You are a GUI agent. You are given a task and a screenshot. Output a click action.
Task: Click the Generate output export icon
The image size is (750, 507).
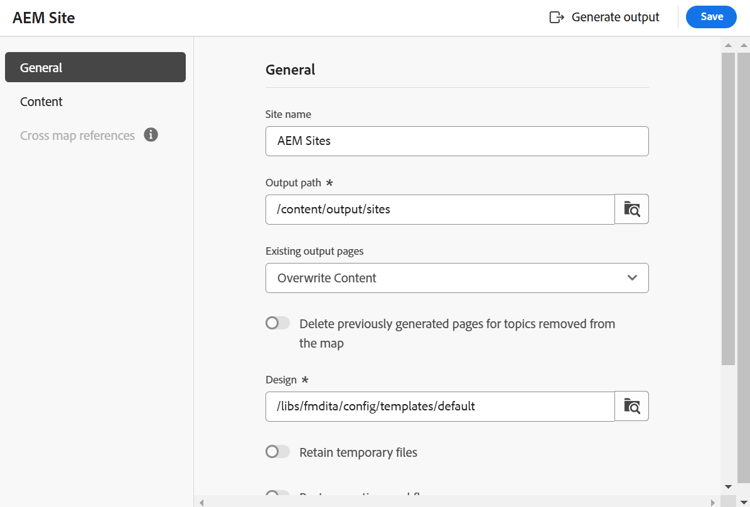(x=557, y=17)
